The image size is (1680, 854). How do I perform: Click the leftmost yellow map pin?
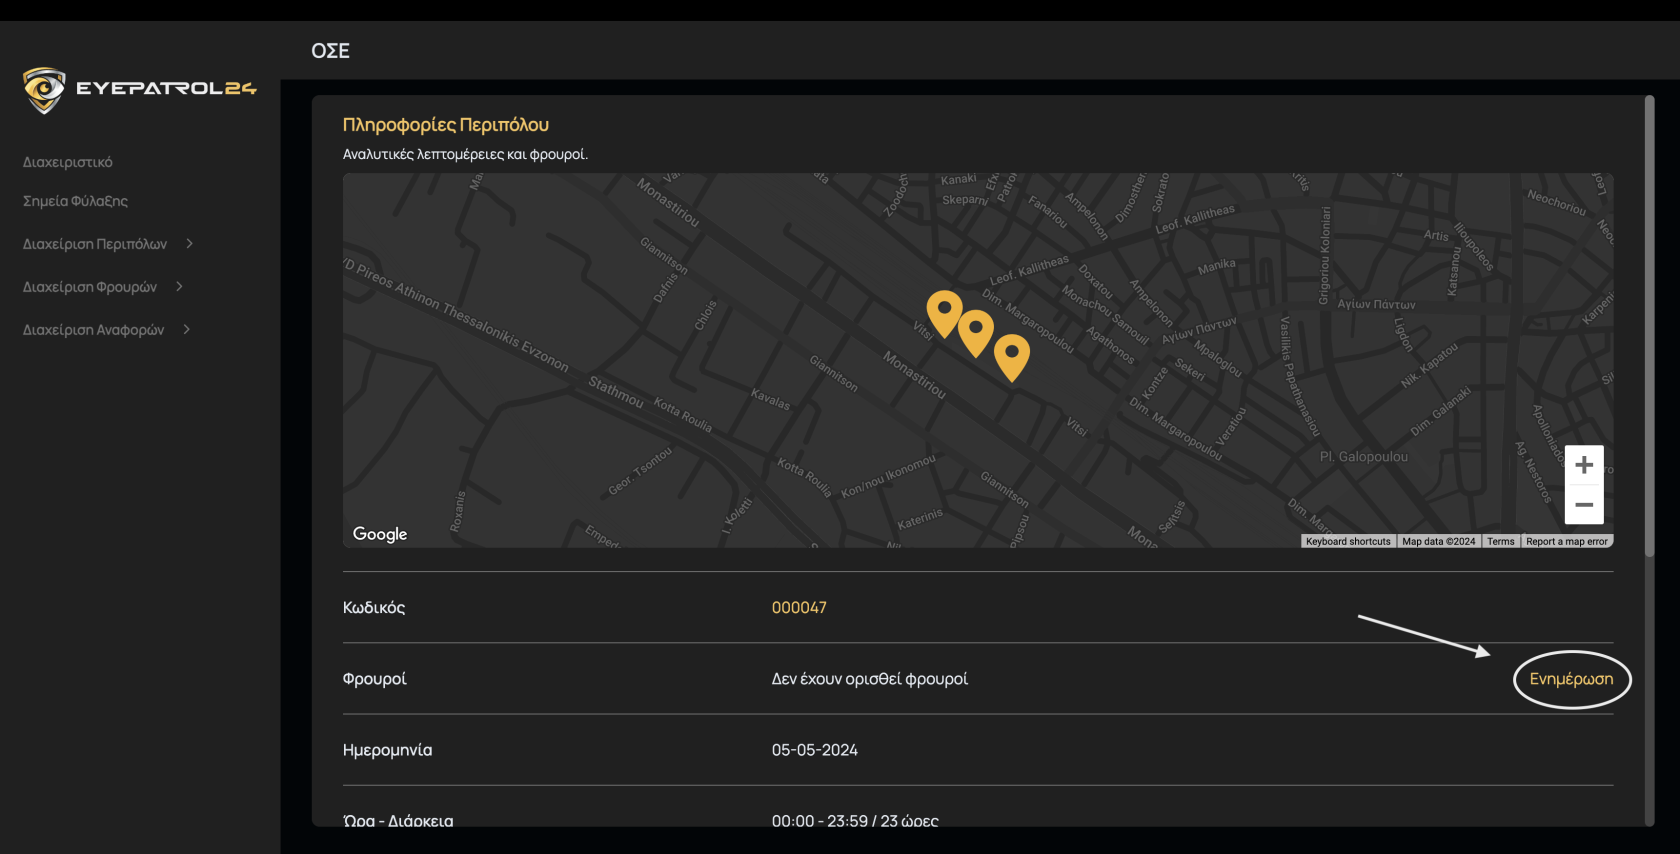coord(944,311)
